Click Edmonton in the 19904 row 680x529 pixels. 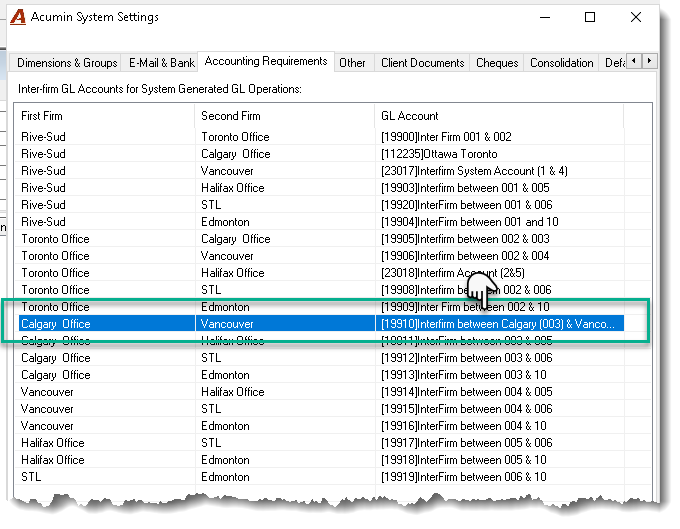click(x=226, y=222)
